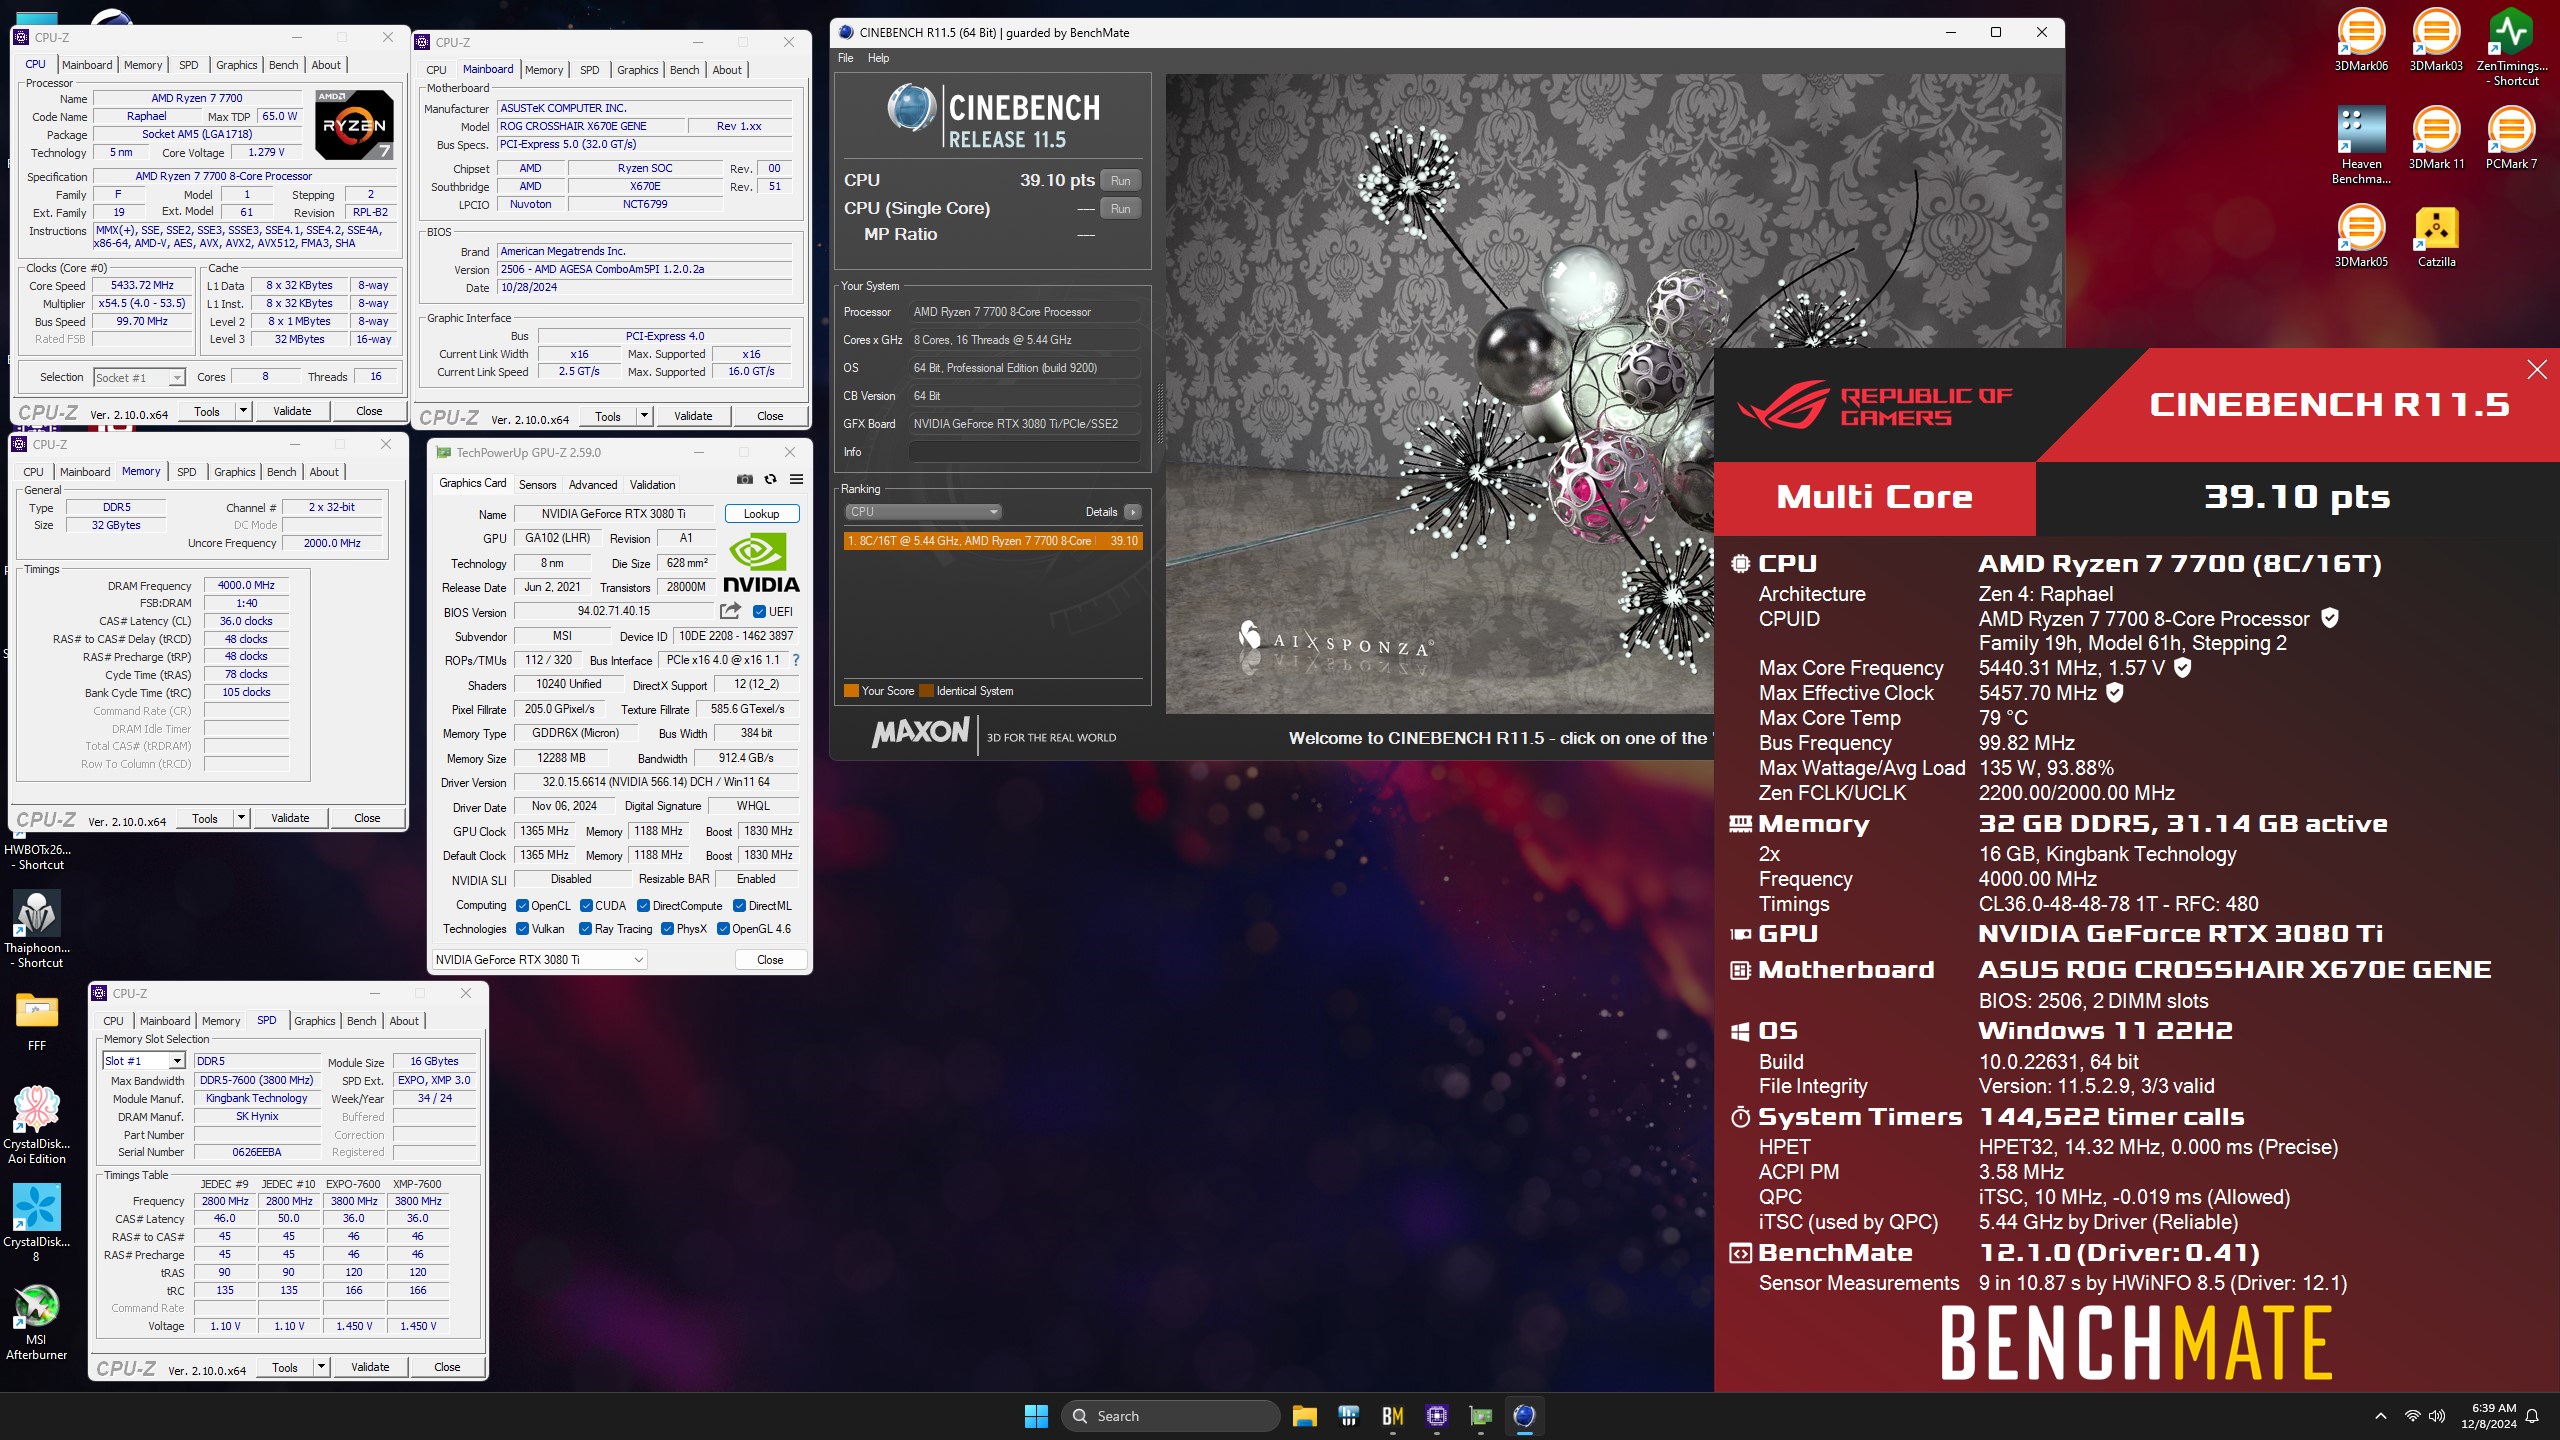Close the BenchMate result overlay

tap(2537, 370)
